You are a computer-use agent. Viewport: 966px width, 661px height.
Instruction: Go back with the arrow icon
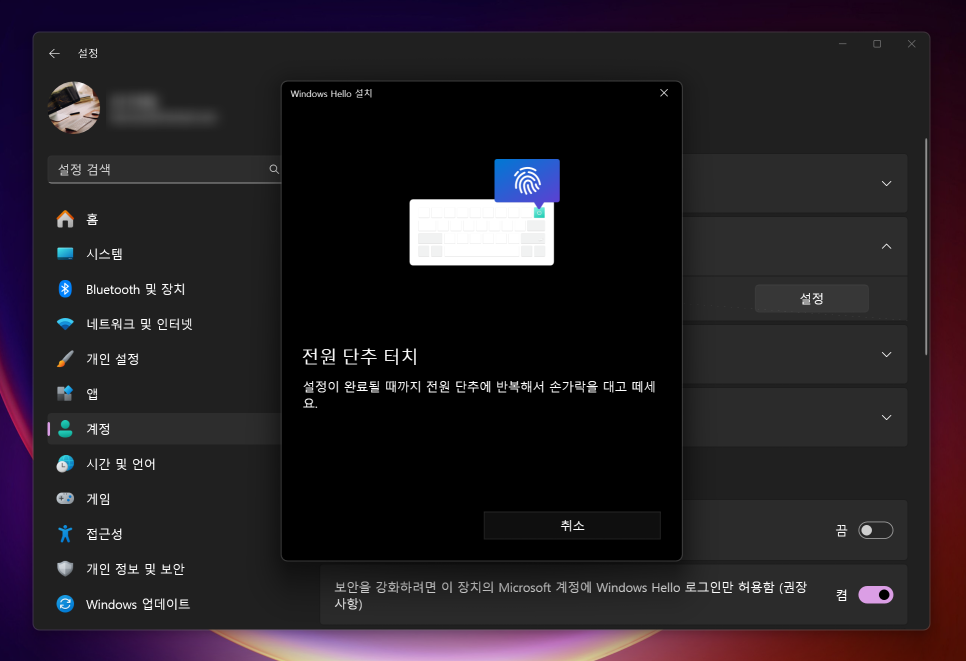click(x=54, y=54)
